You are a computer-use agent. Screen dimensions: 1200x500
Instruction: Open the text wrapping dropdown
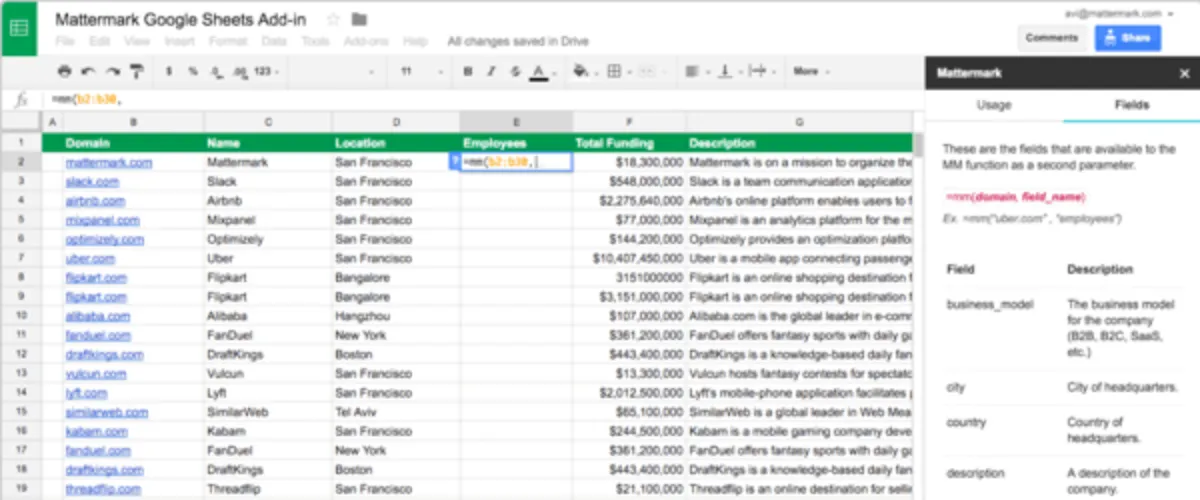[x=760, y=71]
